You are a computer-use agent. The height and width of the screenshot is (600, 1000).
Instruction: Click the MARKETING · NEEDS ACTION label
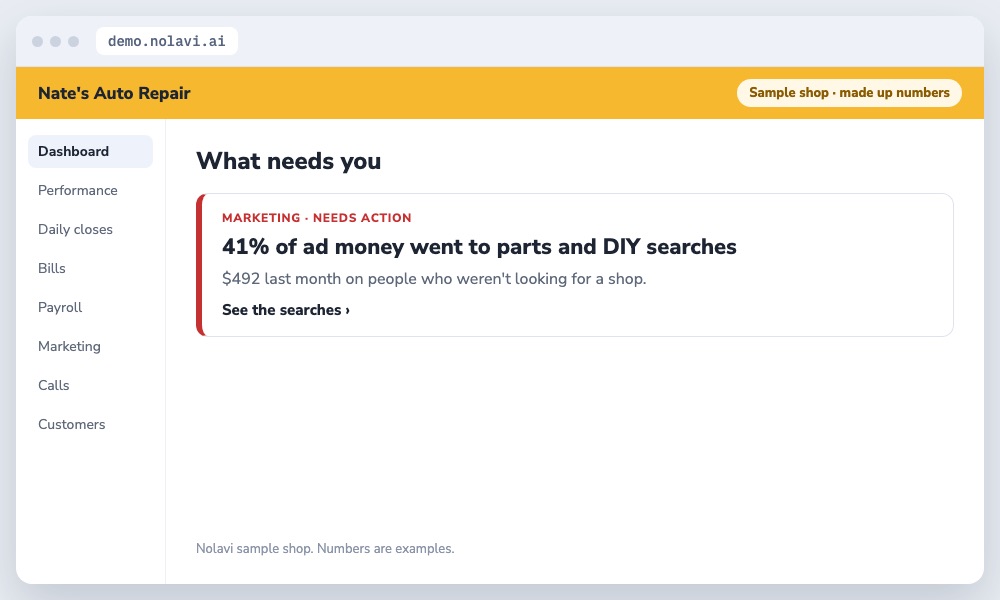[x=316, y=217]
